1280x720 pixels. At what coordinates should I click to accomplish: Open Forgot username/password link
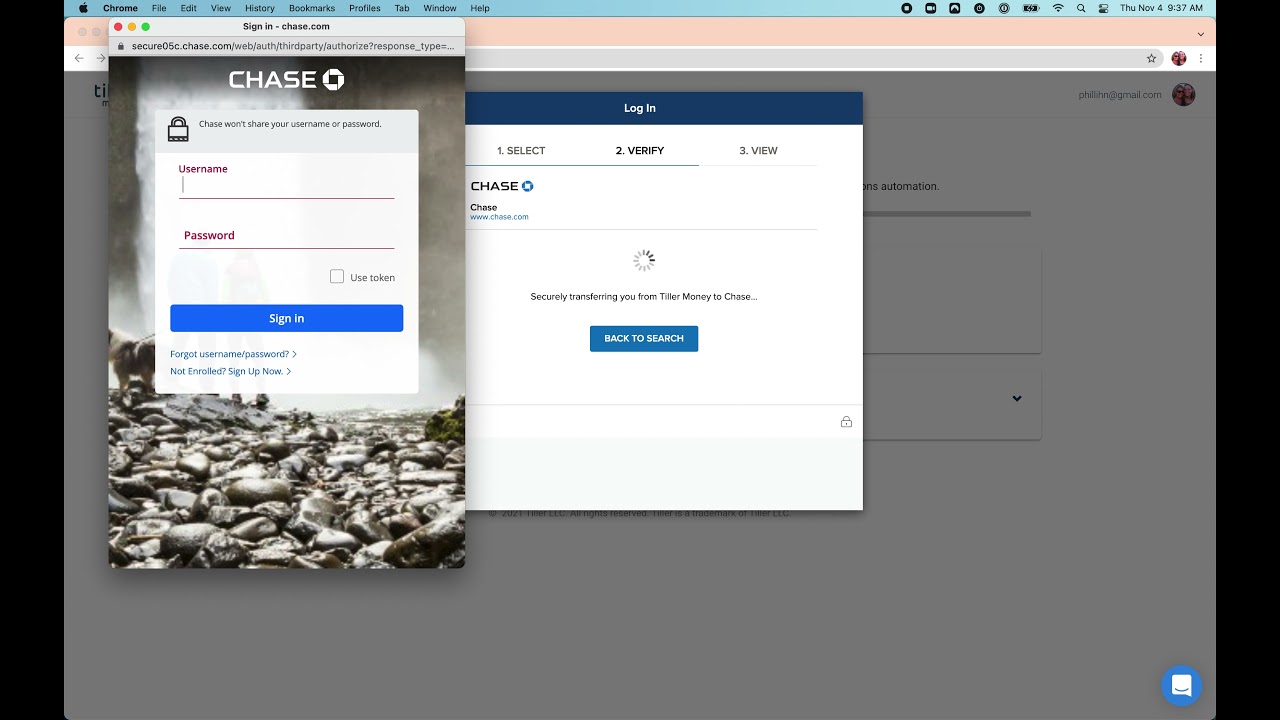[233, 354]
